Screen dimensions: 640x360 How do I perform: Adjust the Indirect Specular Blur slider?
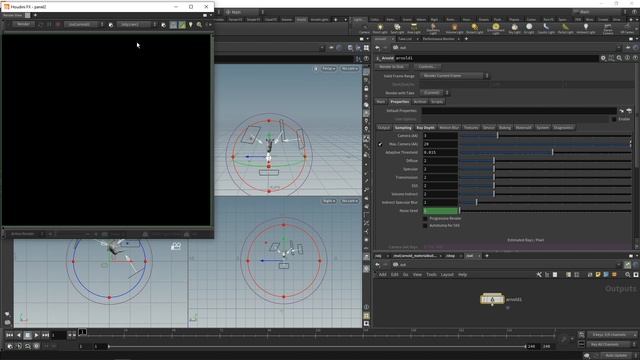coord(545,202)
